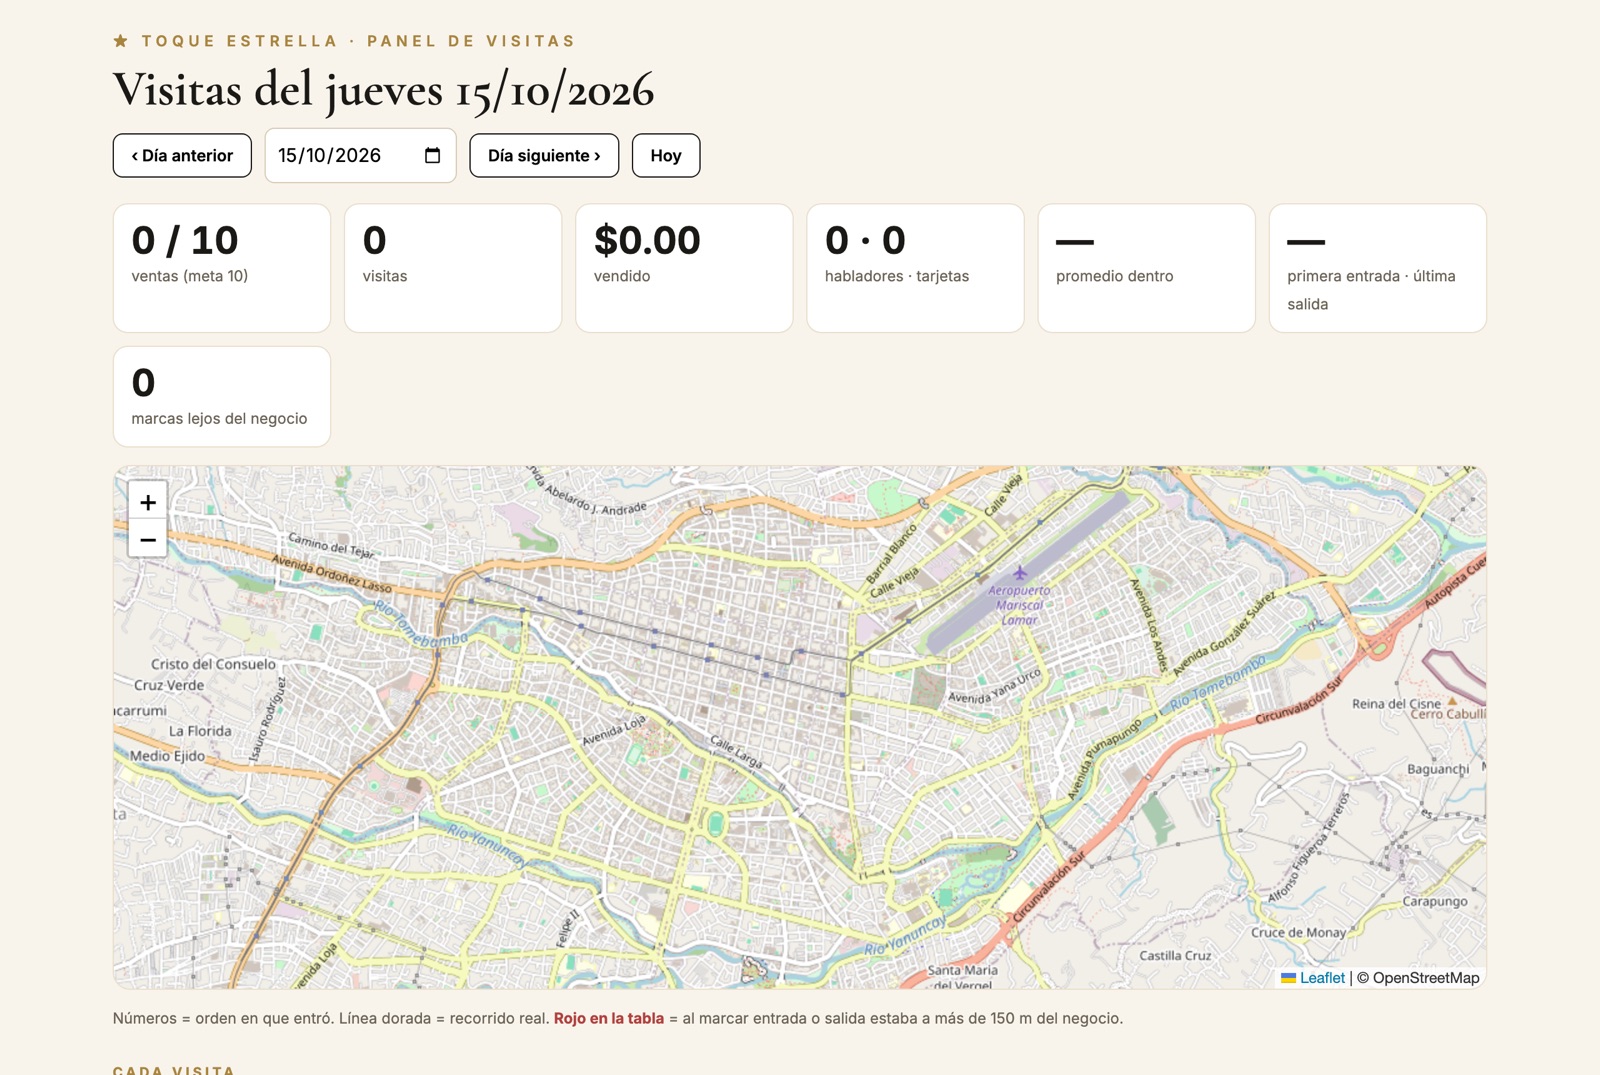Click the habladores · tarjetas label
This screenshot has width=1600, height=1075.
click(x=897, y=276)
